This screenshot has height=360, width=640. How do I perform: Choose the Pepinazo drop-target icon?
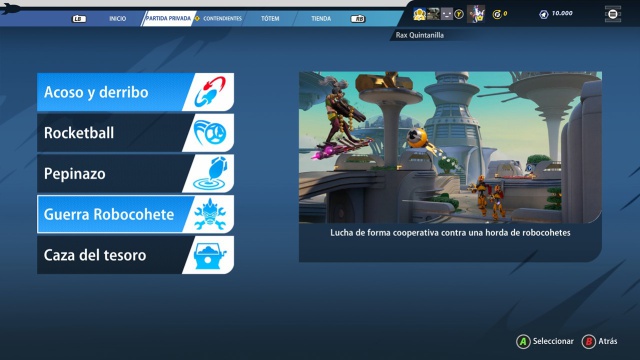pyautogui.click(x=211, y=173)
